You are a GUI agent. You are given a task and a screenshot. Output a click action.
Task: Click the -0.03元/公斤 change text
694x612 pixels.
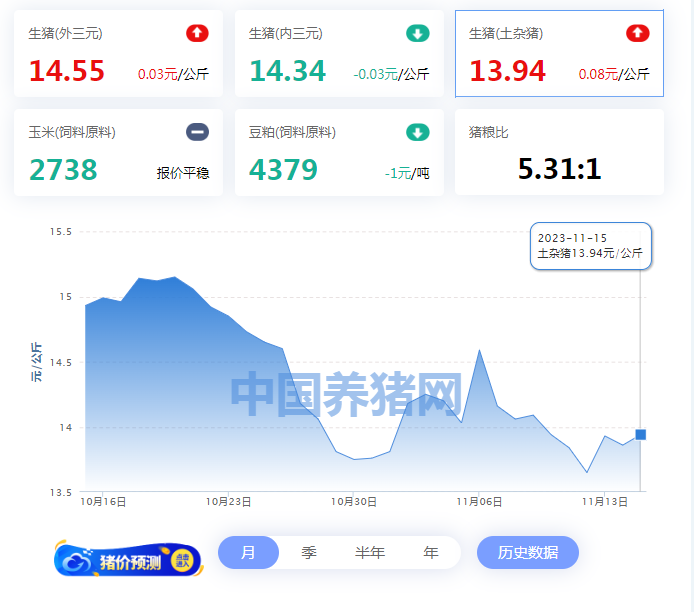391,74
